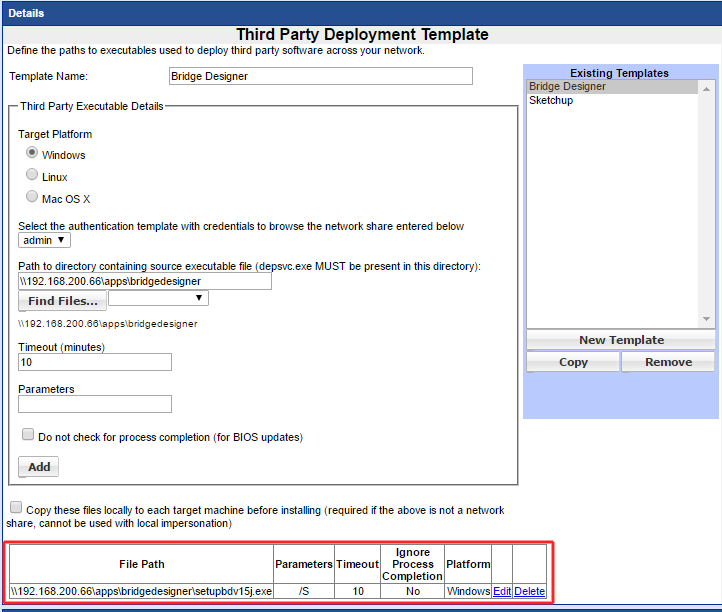
Task: Select the Linux target platform option
Action: [x=33, y=175]
